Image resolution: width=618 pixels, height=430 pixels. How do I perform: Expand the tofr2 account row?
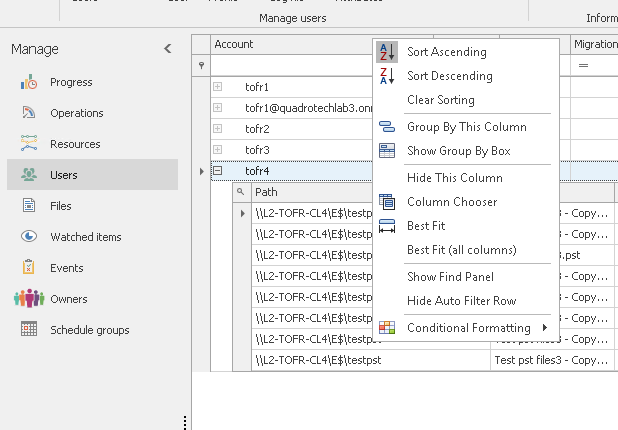[x=218, y=128]
